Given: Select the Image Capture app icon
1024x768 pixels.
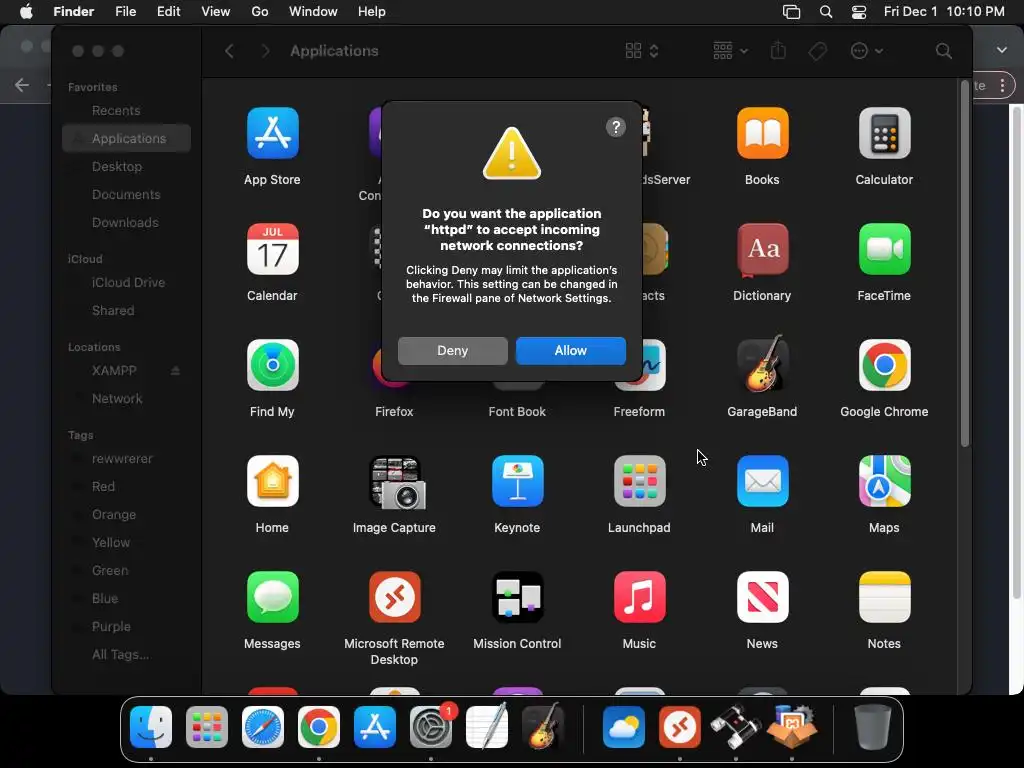Looking at the screenshot, I should (x=396, y=483).
